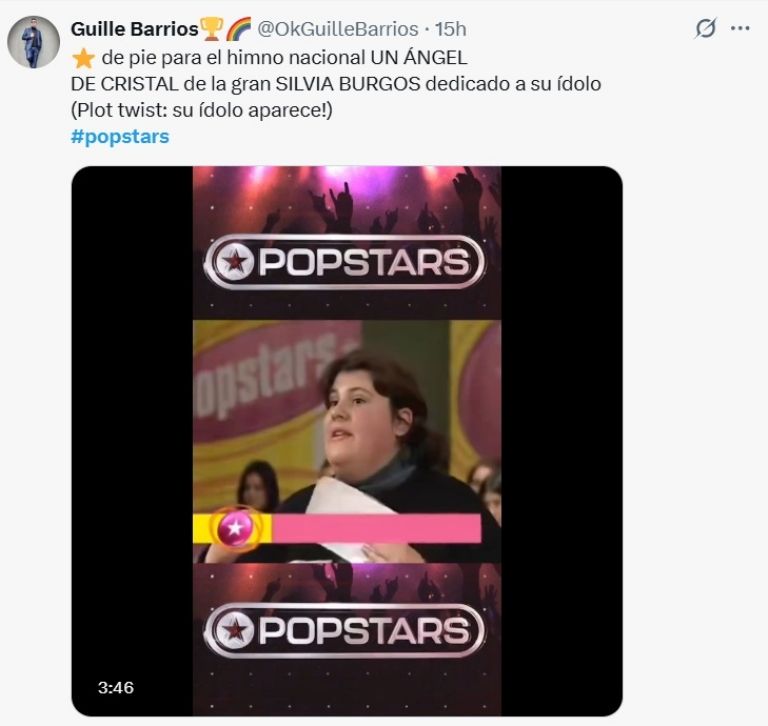Click the top POPSTARS logo text in the video
Image resolution: width=768 pixels, height=726 pixels.
[363, 262]
